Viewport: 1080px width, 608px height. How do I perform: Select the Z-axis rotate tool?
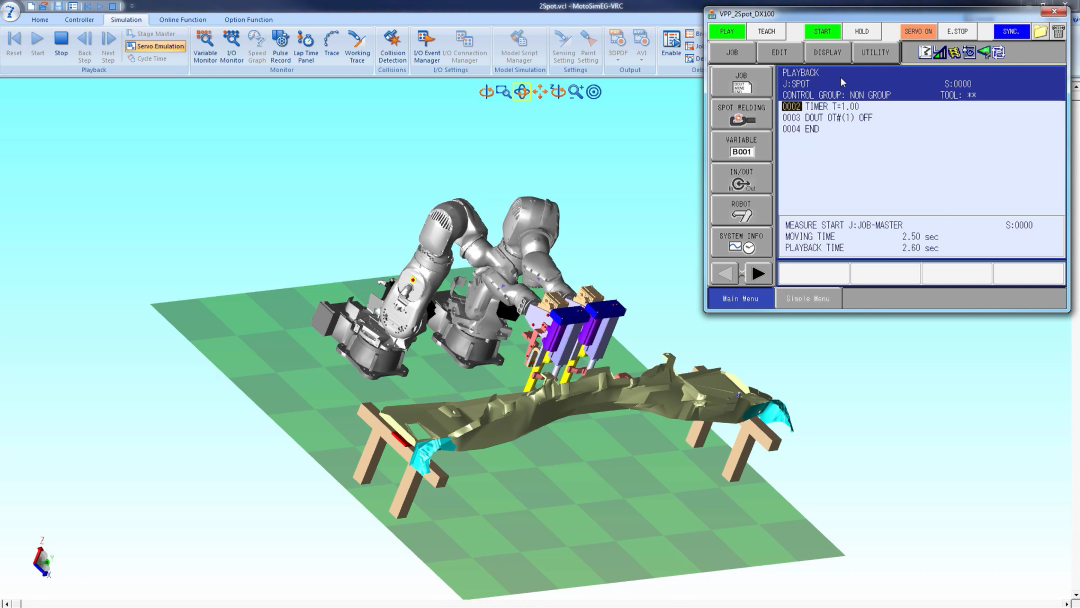(558, 92)
